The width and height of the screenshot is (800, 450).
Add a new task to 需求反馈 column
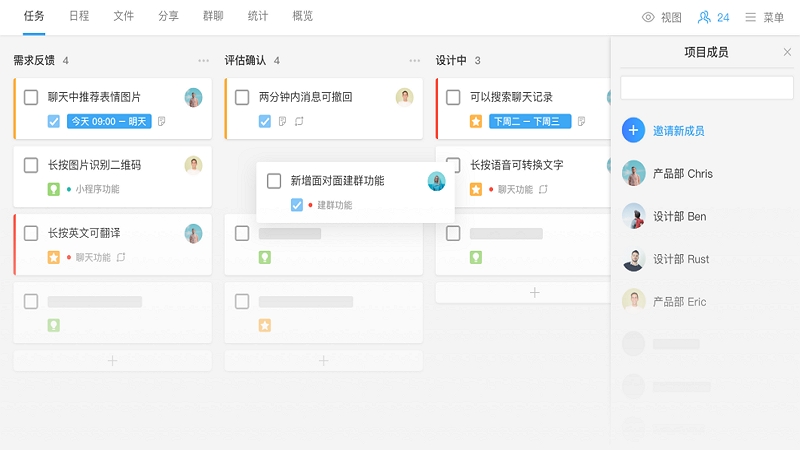coord(112,361)
